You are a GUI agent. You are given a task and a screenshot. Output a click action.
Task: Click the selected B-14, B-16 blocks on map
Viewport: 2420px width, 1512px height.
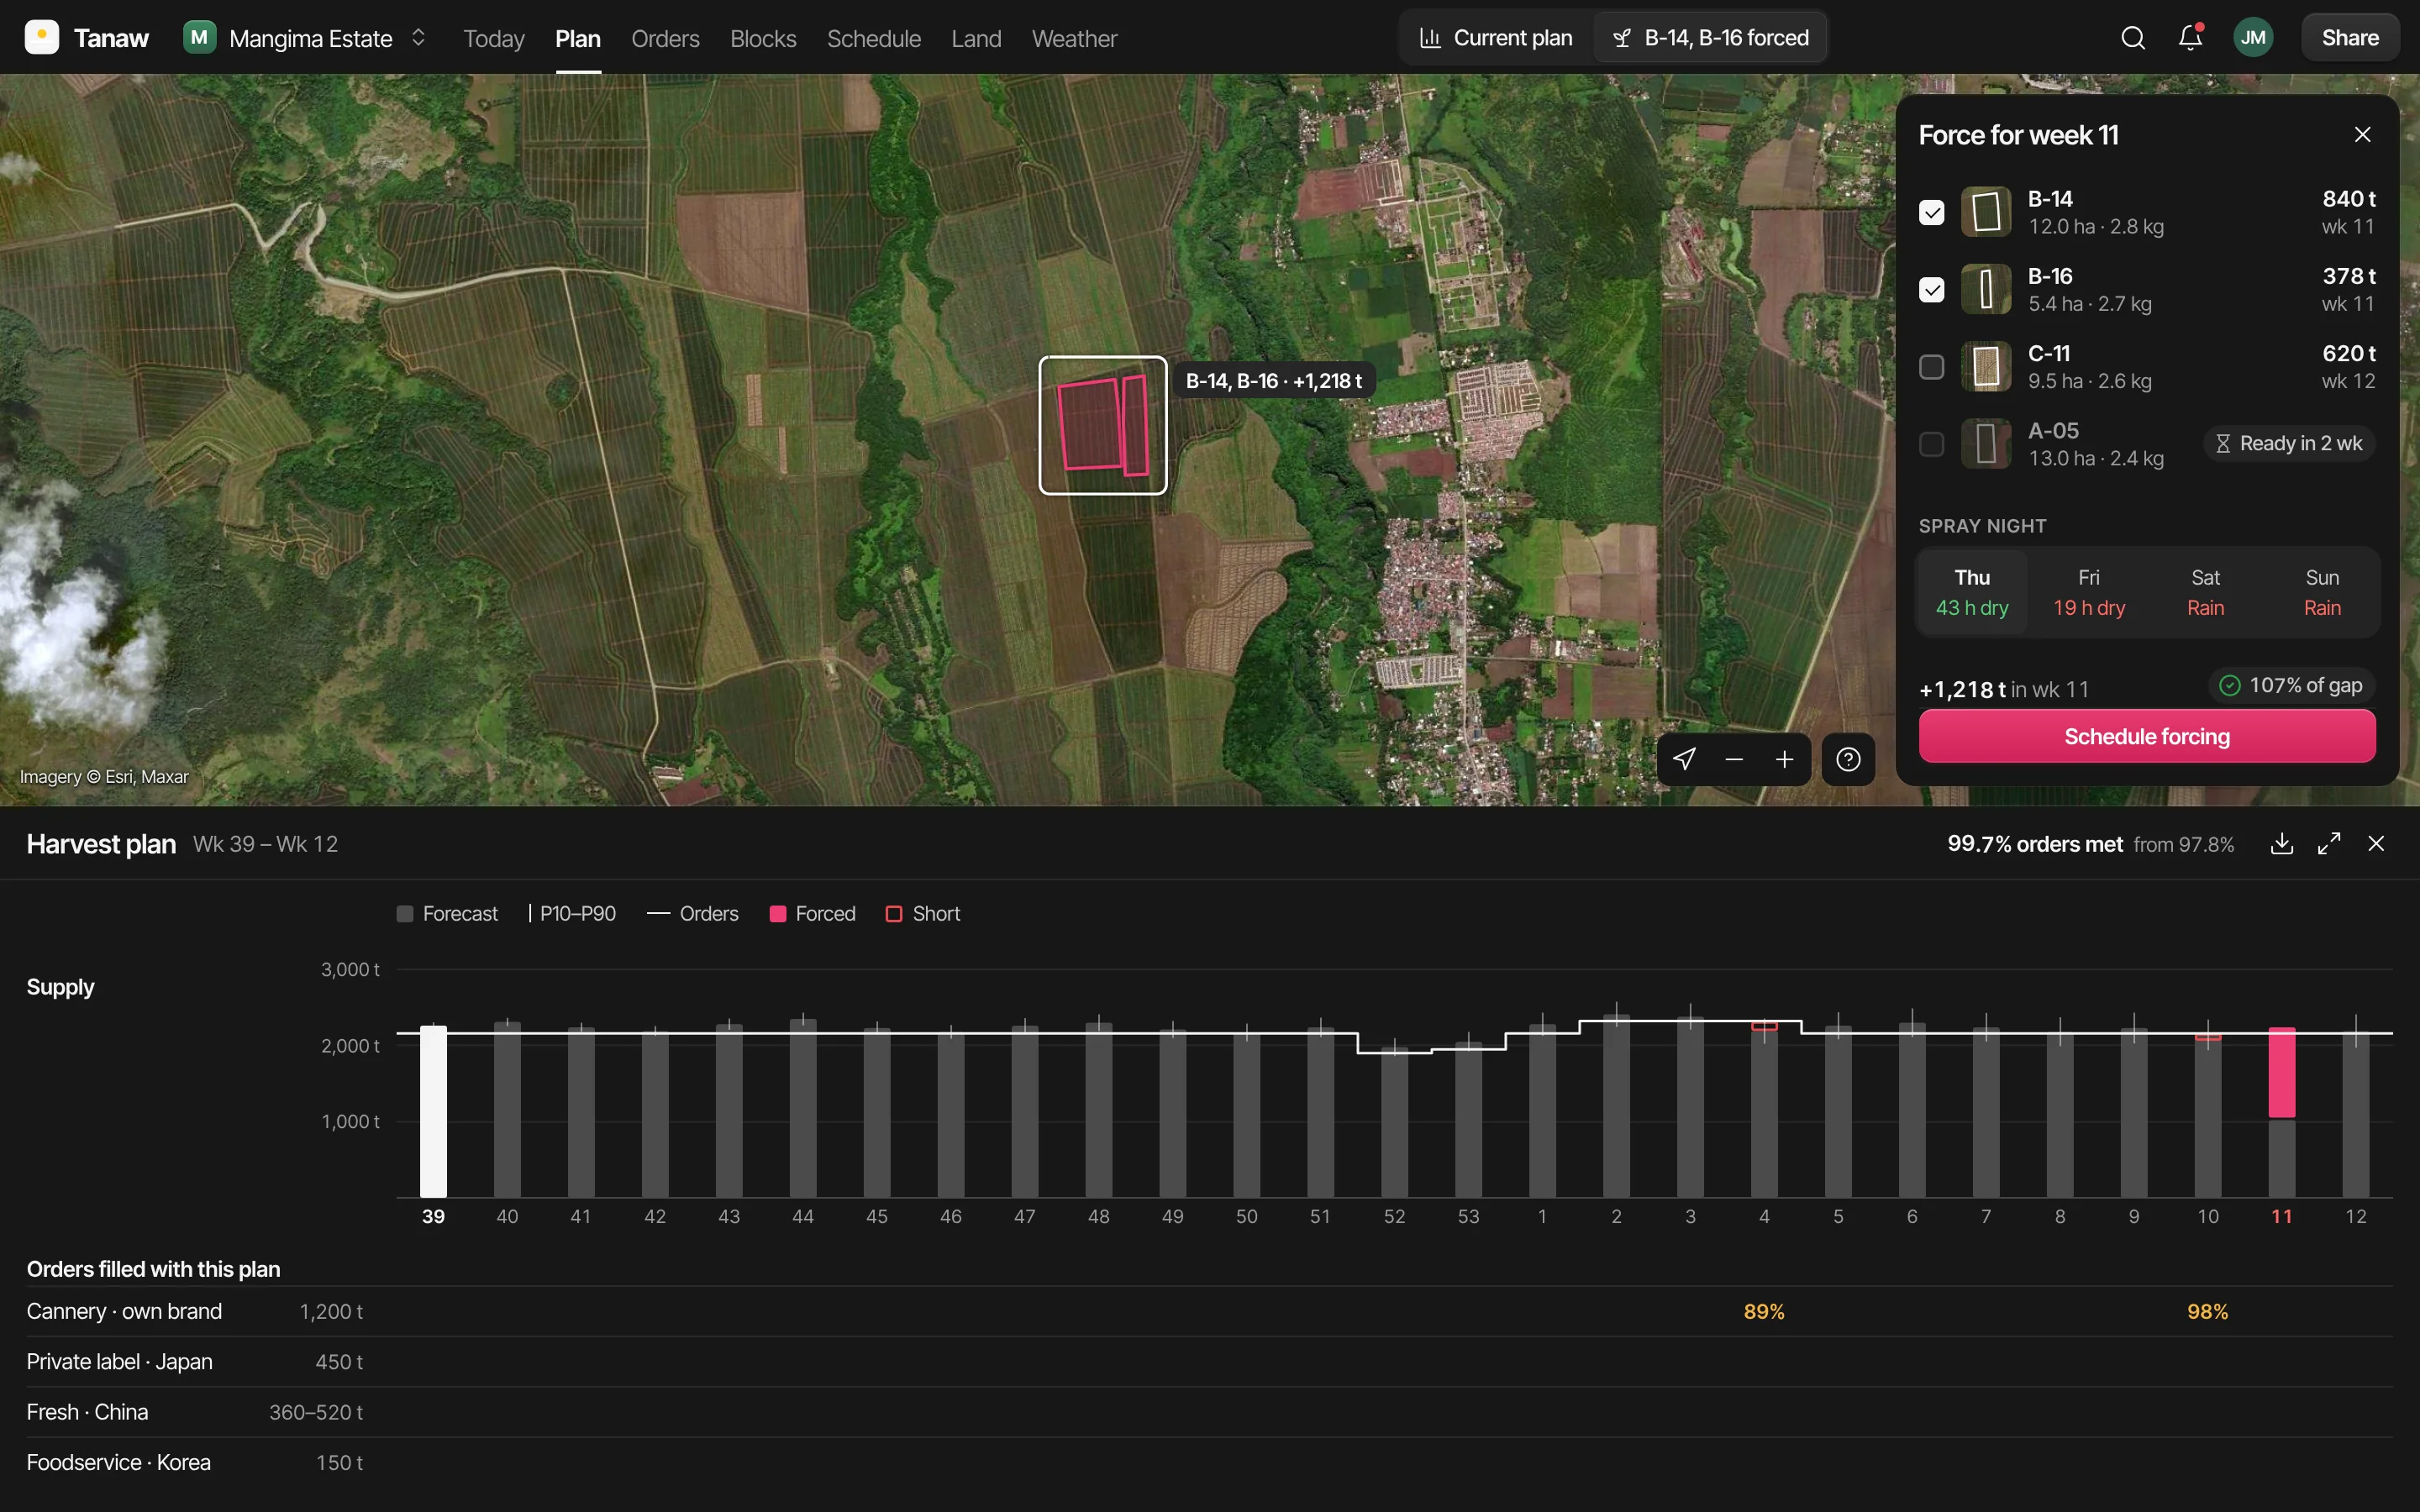point(1103,425)
